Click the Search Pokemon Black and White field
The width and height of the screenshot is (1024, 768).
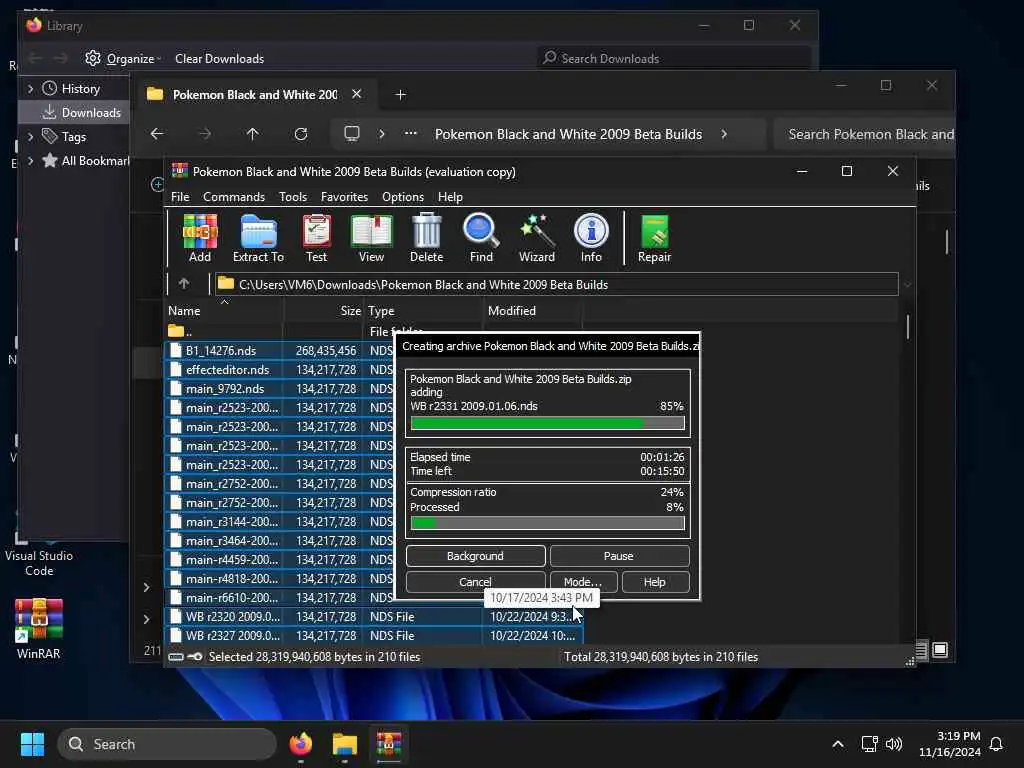865,134
